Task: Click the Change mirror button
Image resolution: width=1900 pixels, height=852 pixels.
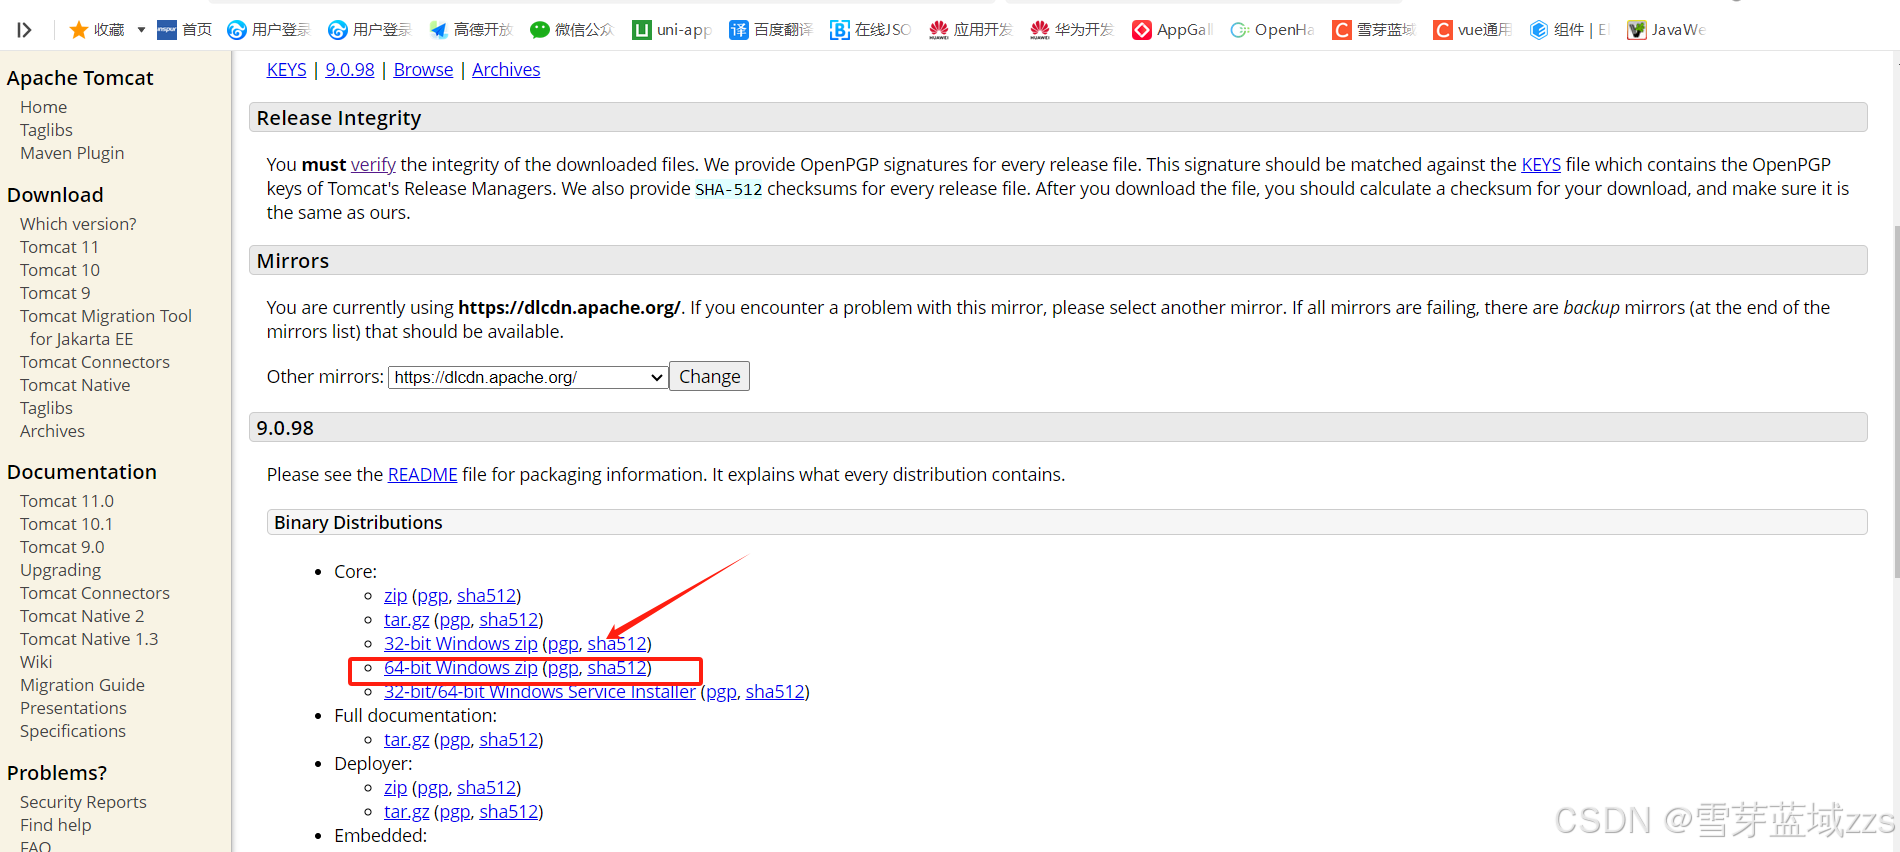Action: (709, 376)
